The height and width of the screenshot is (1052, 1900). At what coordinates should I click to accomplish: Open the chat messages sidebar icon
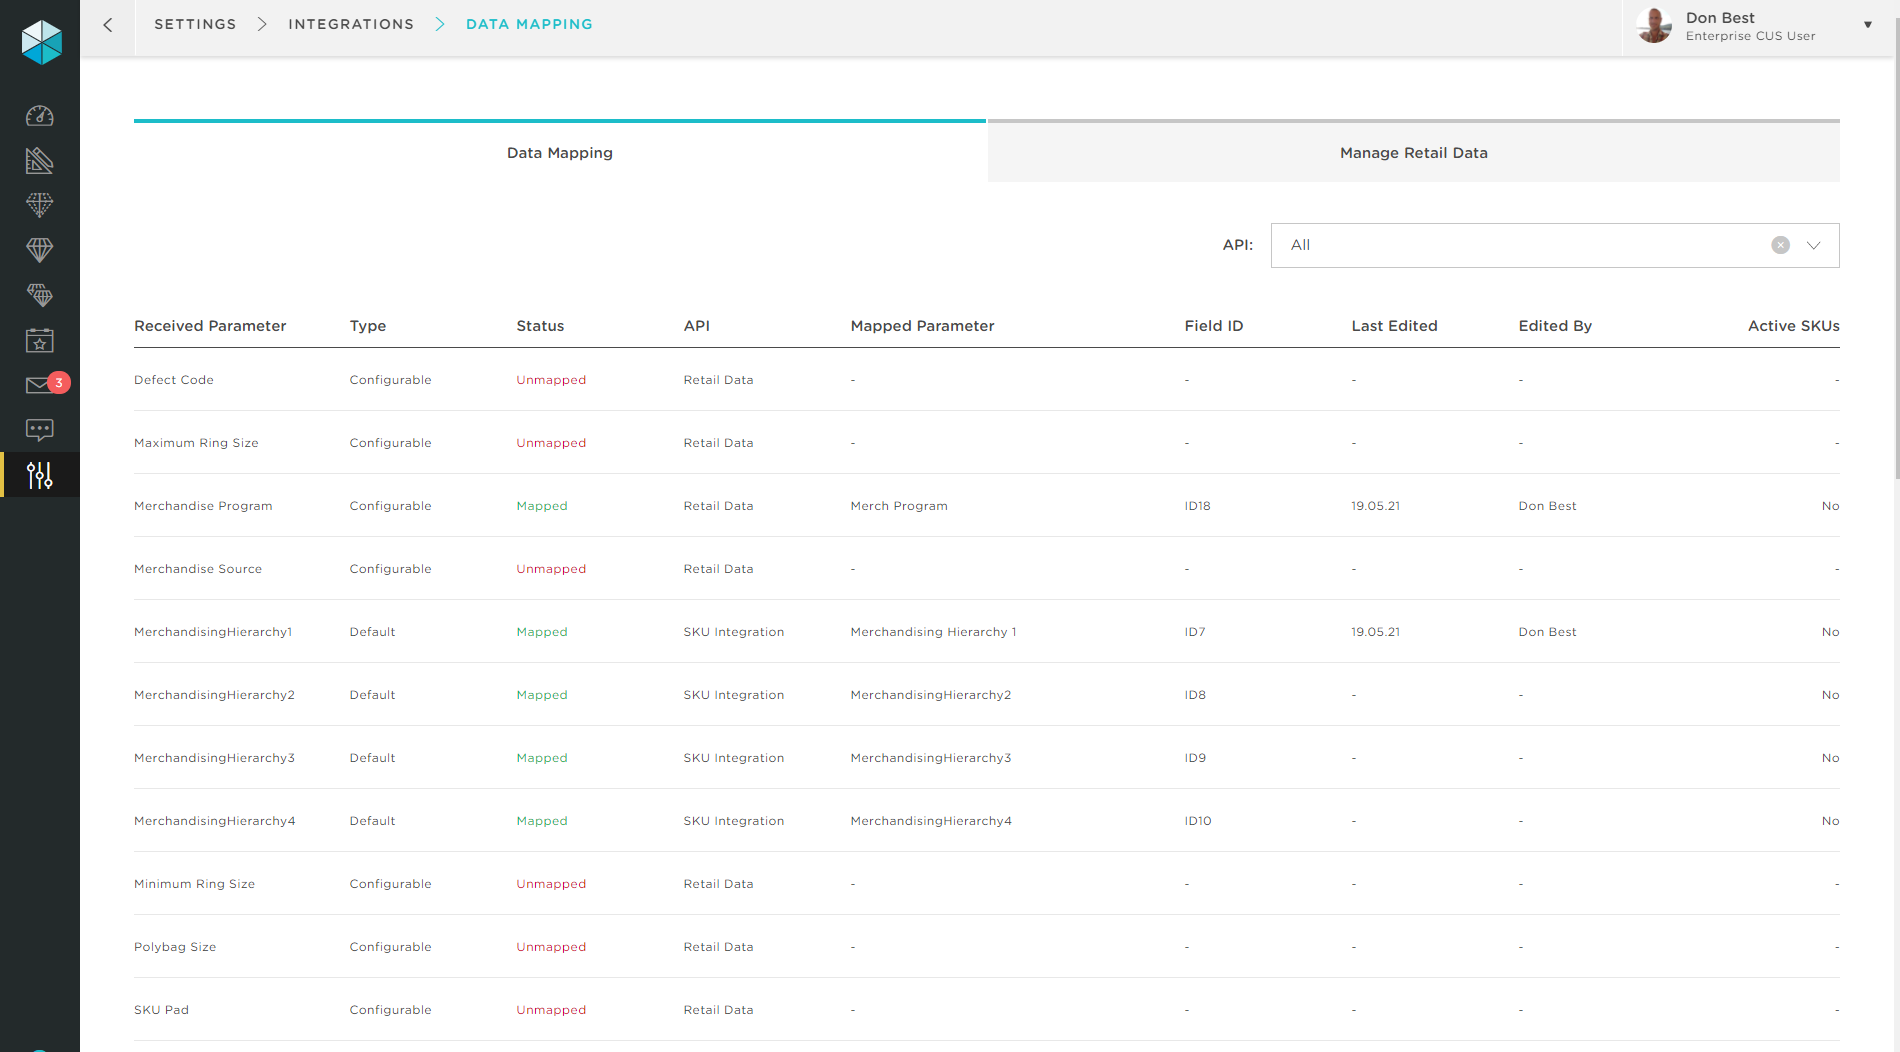pos(40,430)
